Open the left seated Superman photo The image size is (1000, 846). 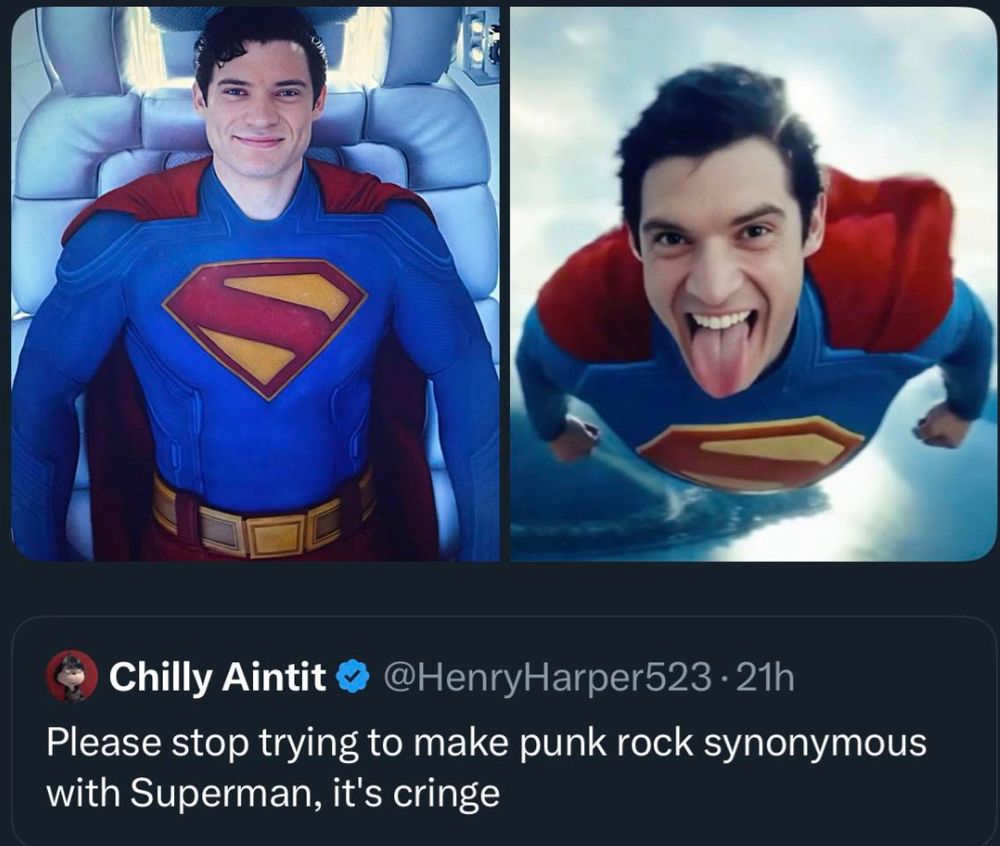255,284
